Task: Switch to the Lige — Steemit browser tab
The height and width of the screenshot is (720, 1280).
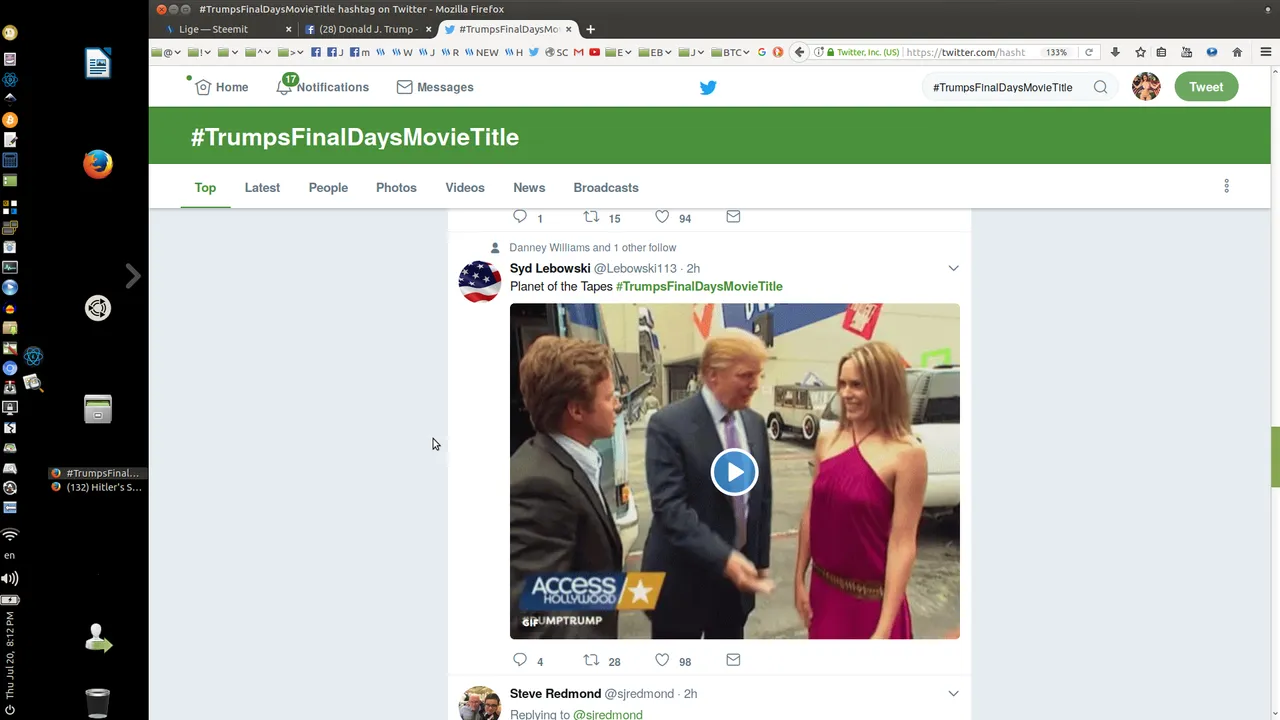Action: coord(228,29)
